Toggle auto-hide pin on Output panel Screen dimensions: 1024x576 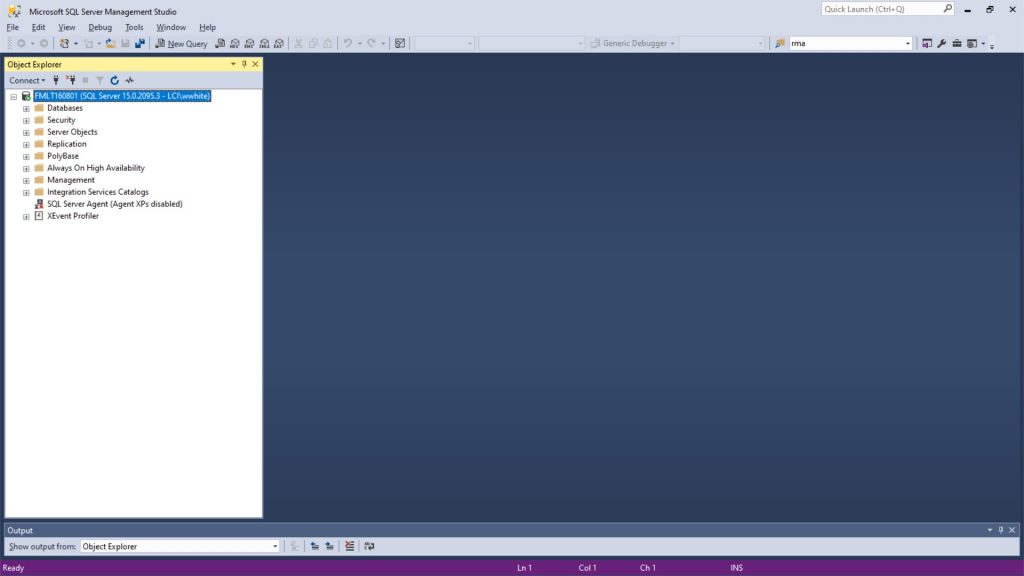click(1001, 530)
